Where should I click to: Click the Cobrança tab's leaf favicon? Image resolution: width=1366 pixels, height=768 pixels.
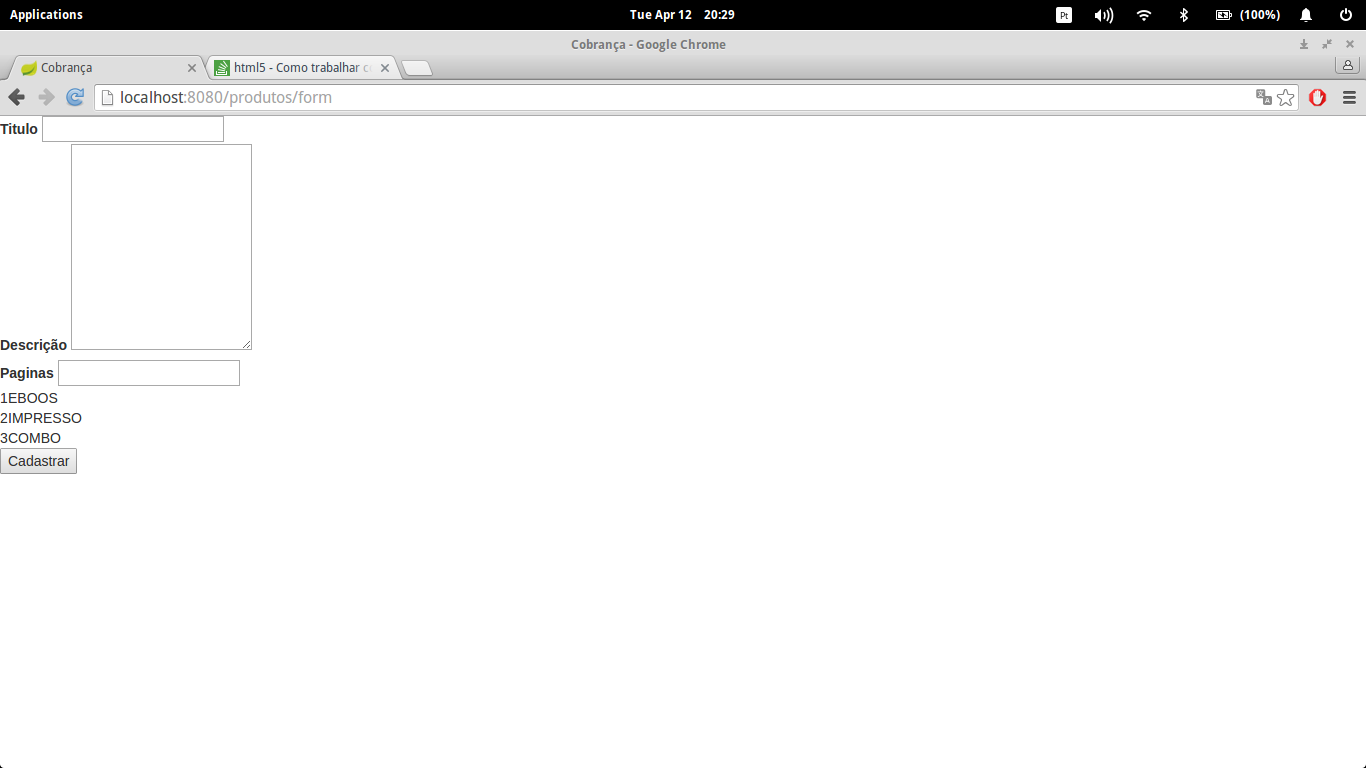point(29,68)
